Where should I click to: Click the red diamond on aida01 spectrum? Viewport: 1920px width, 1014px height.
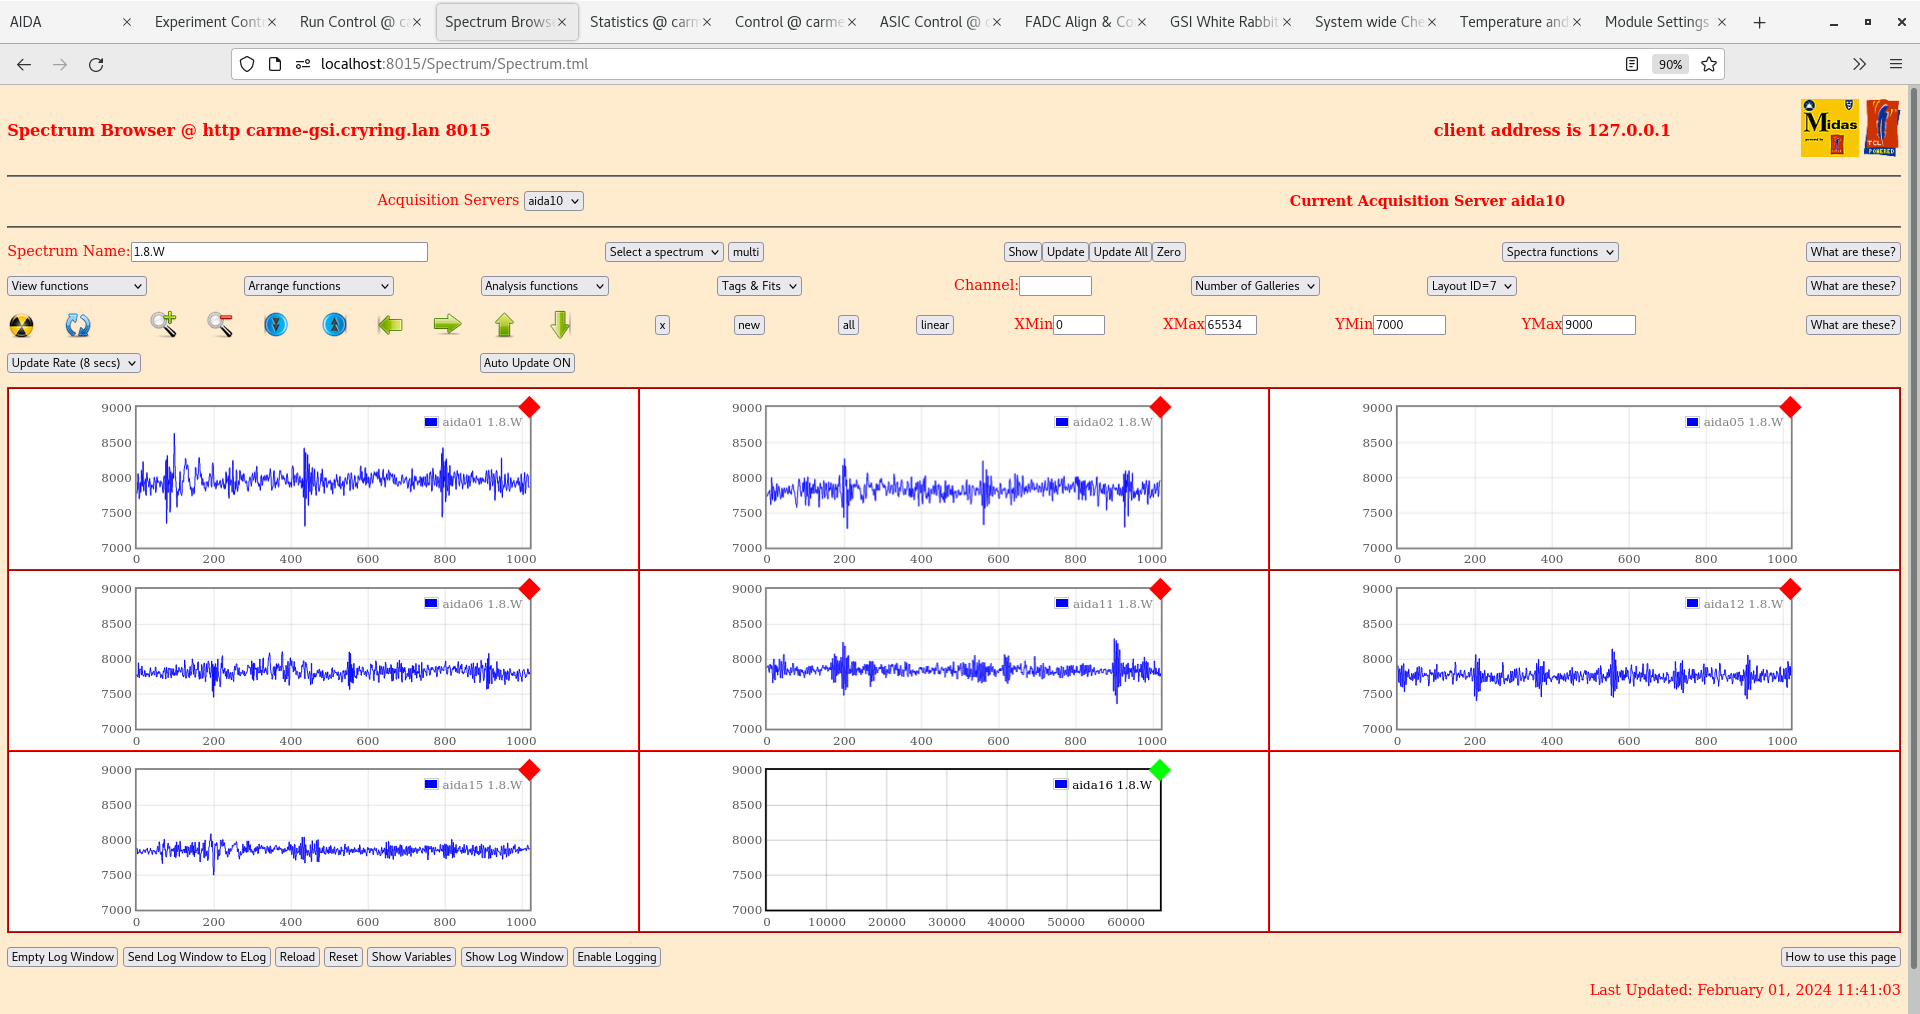point(530,408)
